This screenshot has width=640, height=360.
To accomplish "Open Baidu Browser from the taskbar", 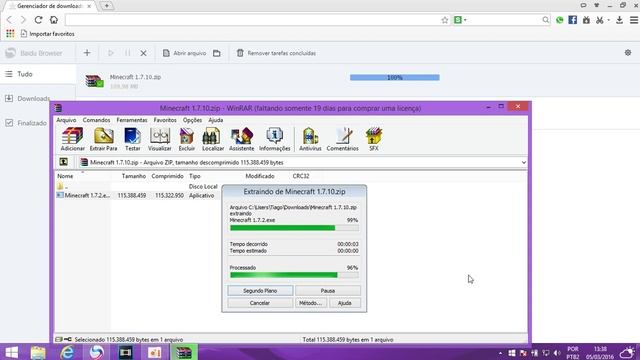I will (97, 352).
